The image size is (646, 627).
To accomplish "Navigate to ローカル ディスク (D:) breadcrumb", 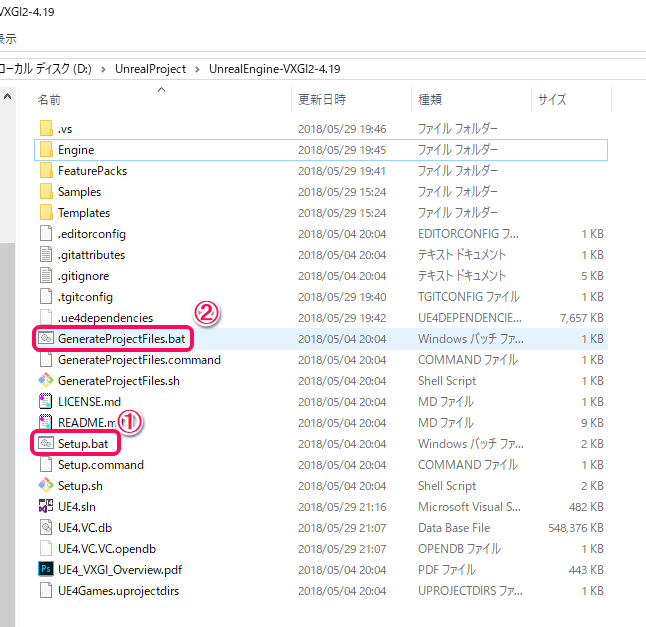I will click(45, 69).
